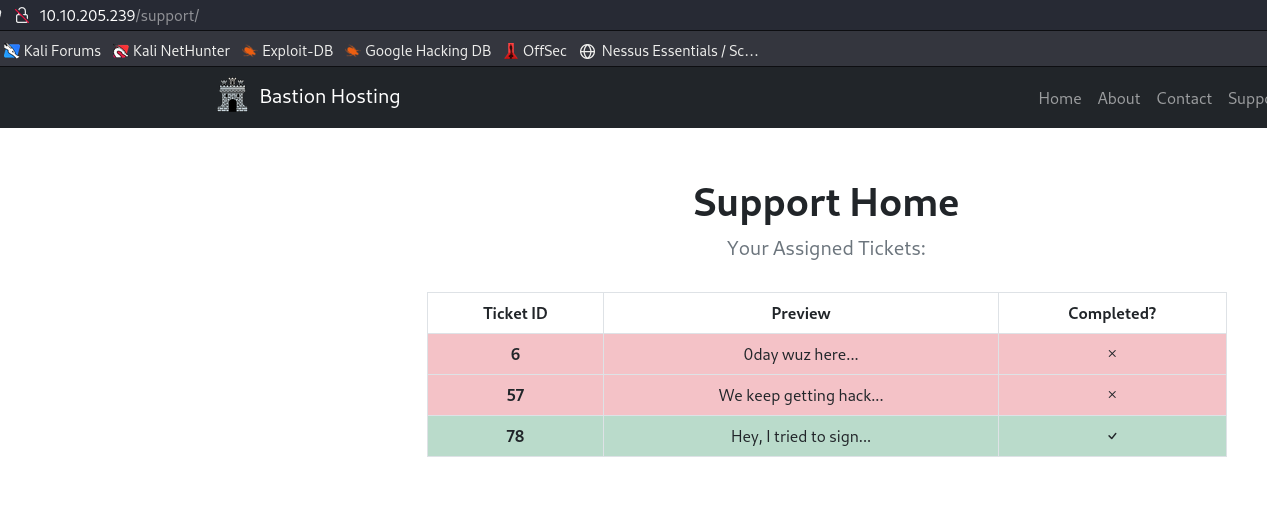Open the Kali NetHunter bookmark icon
The height and width of the screenshot is (524, 1267).
tap(121, 51)
